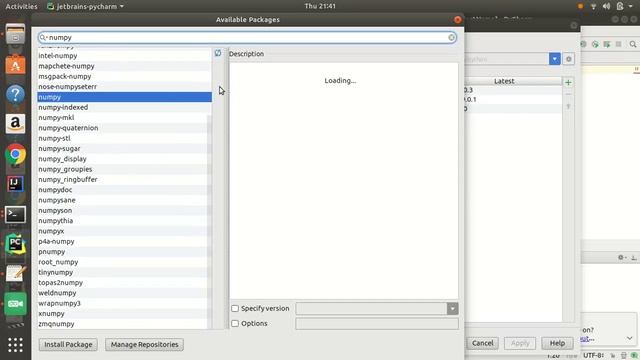Launch Amazon from the dock

[16, 124]
